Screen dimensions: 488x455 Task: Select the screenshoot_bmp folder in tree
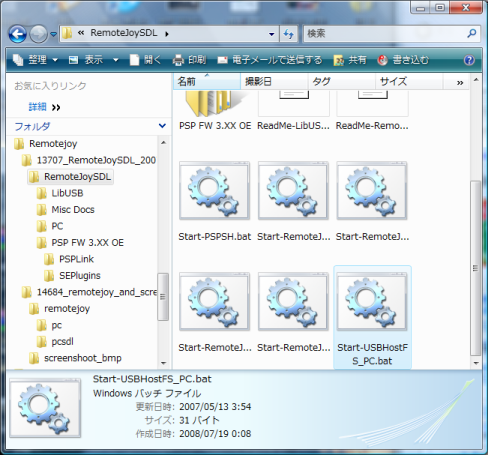[x=75, y=358]
